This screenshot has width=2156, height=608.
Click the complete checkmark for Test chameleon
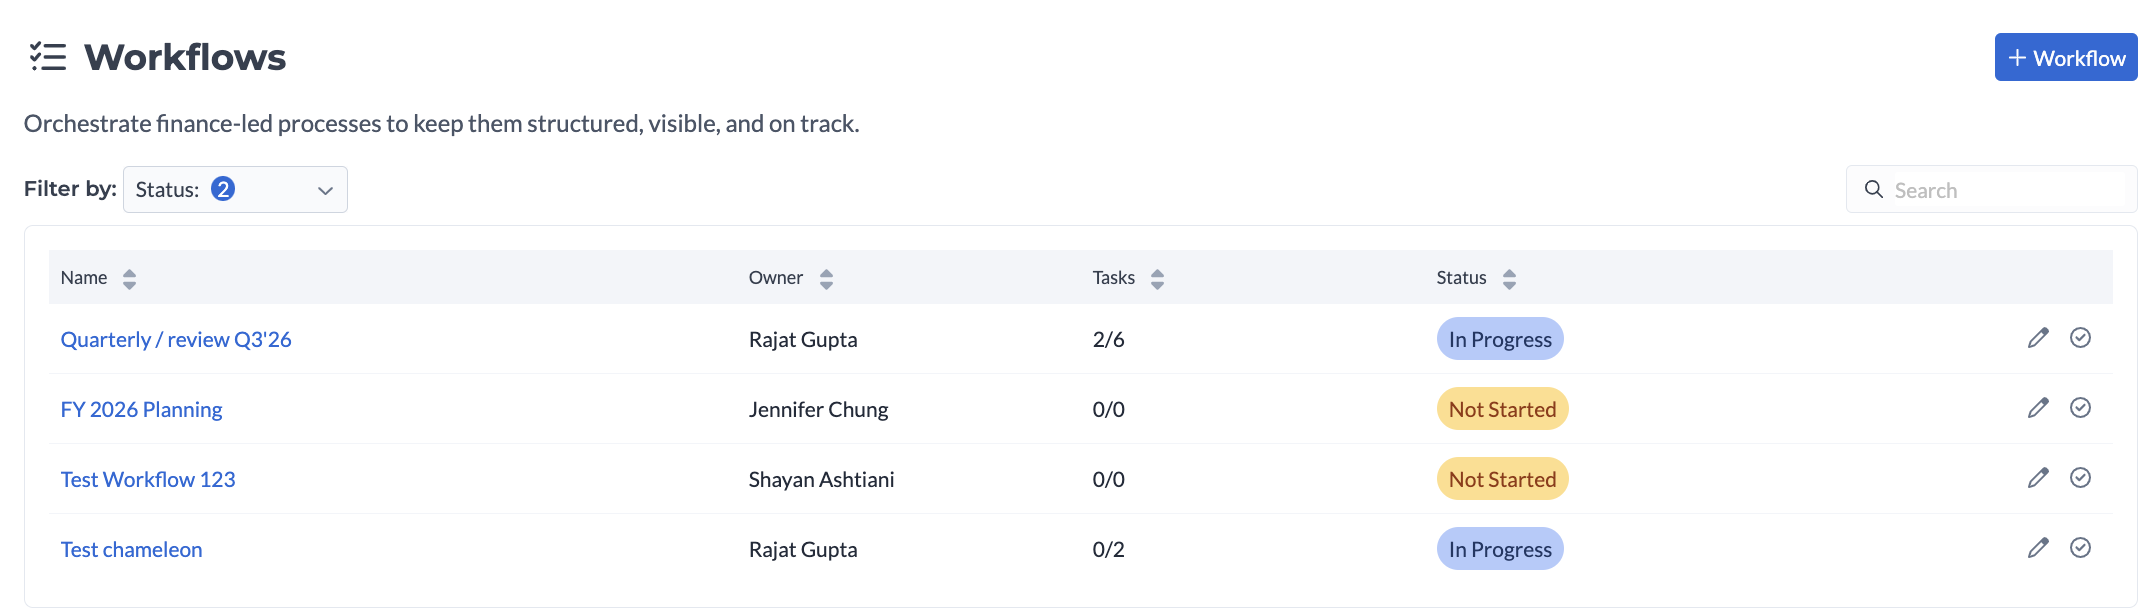pos(2080,548)
